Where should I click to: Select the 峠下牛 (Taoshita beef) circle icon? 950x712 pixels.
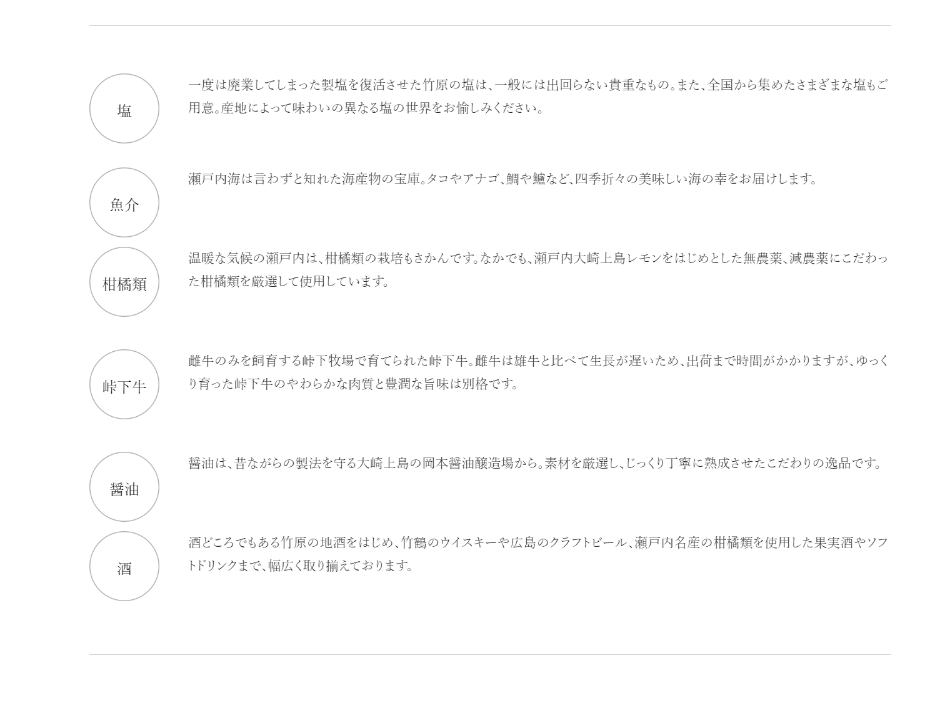[x=124, y=385]
